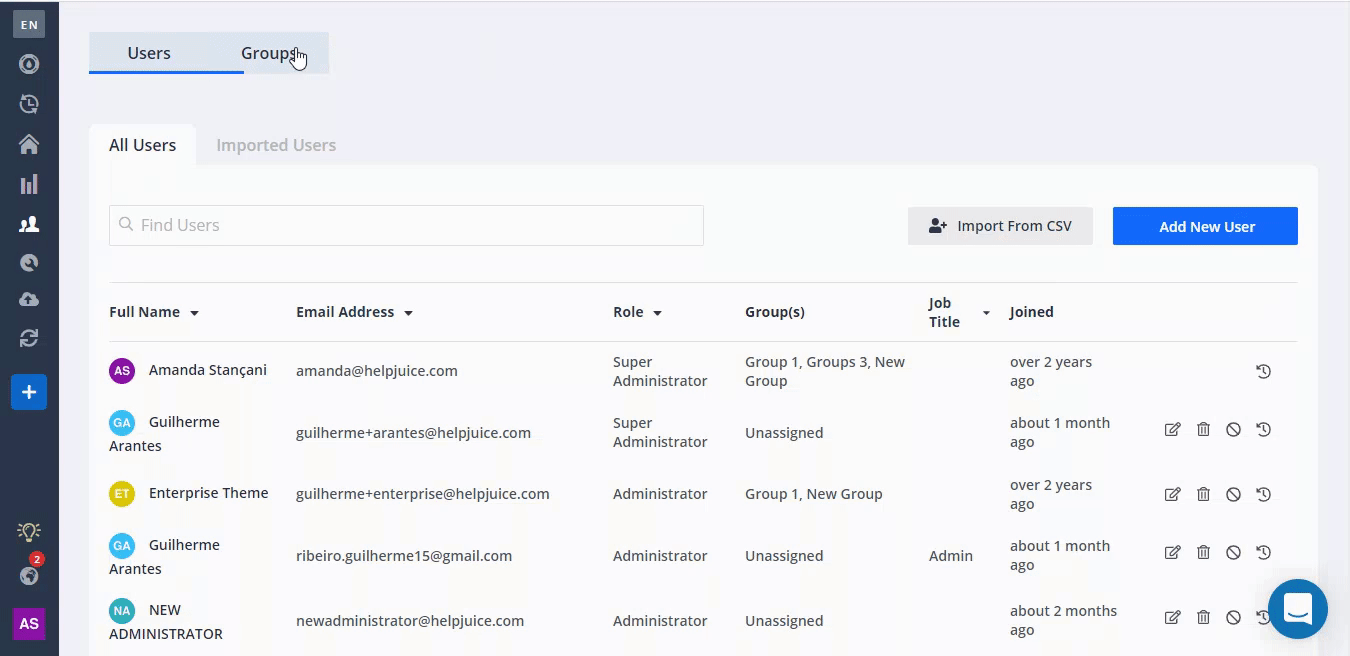Open the EN language selector in sidebar
Viewport: 1350px width, 656px height.
click(x=29, y=24)
